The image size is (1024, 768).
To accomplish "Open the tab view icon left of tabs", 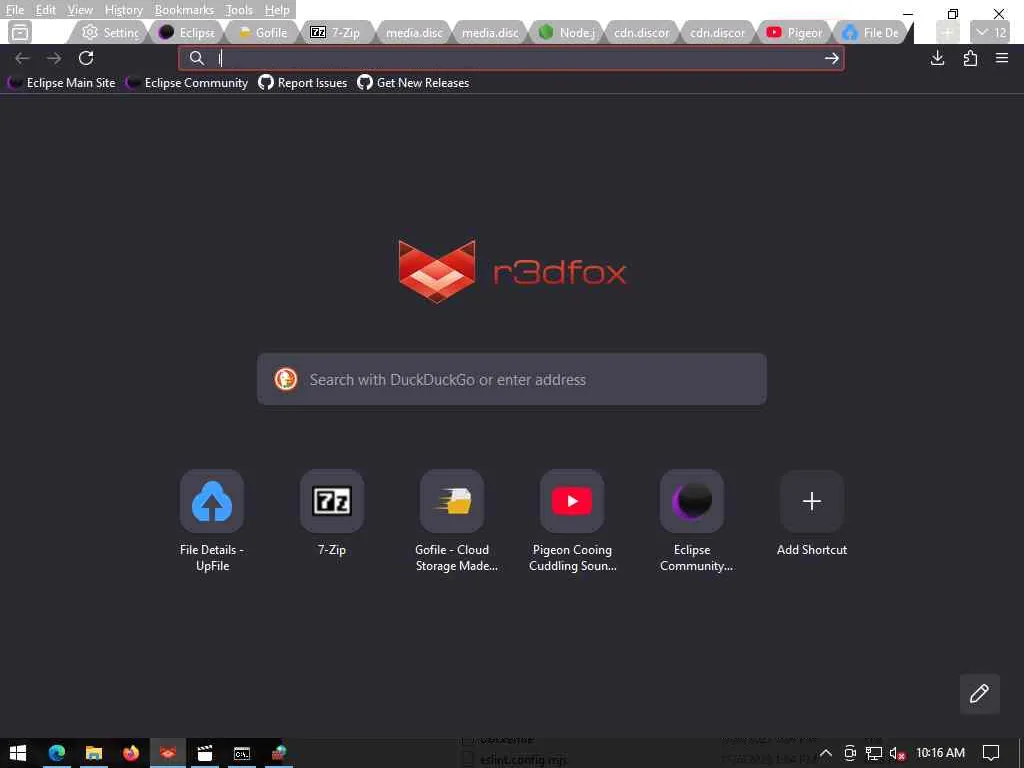I will (20, 32).
